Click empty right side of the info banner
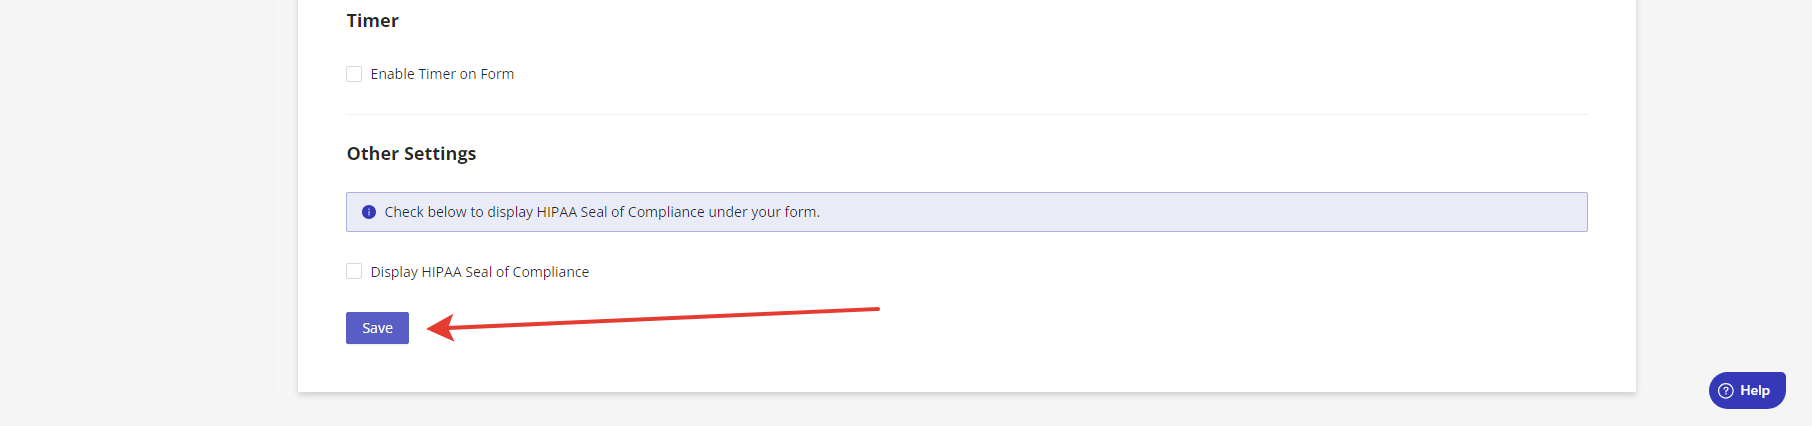This screenshot has width=1812, height=426. coord(1200,212)
